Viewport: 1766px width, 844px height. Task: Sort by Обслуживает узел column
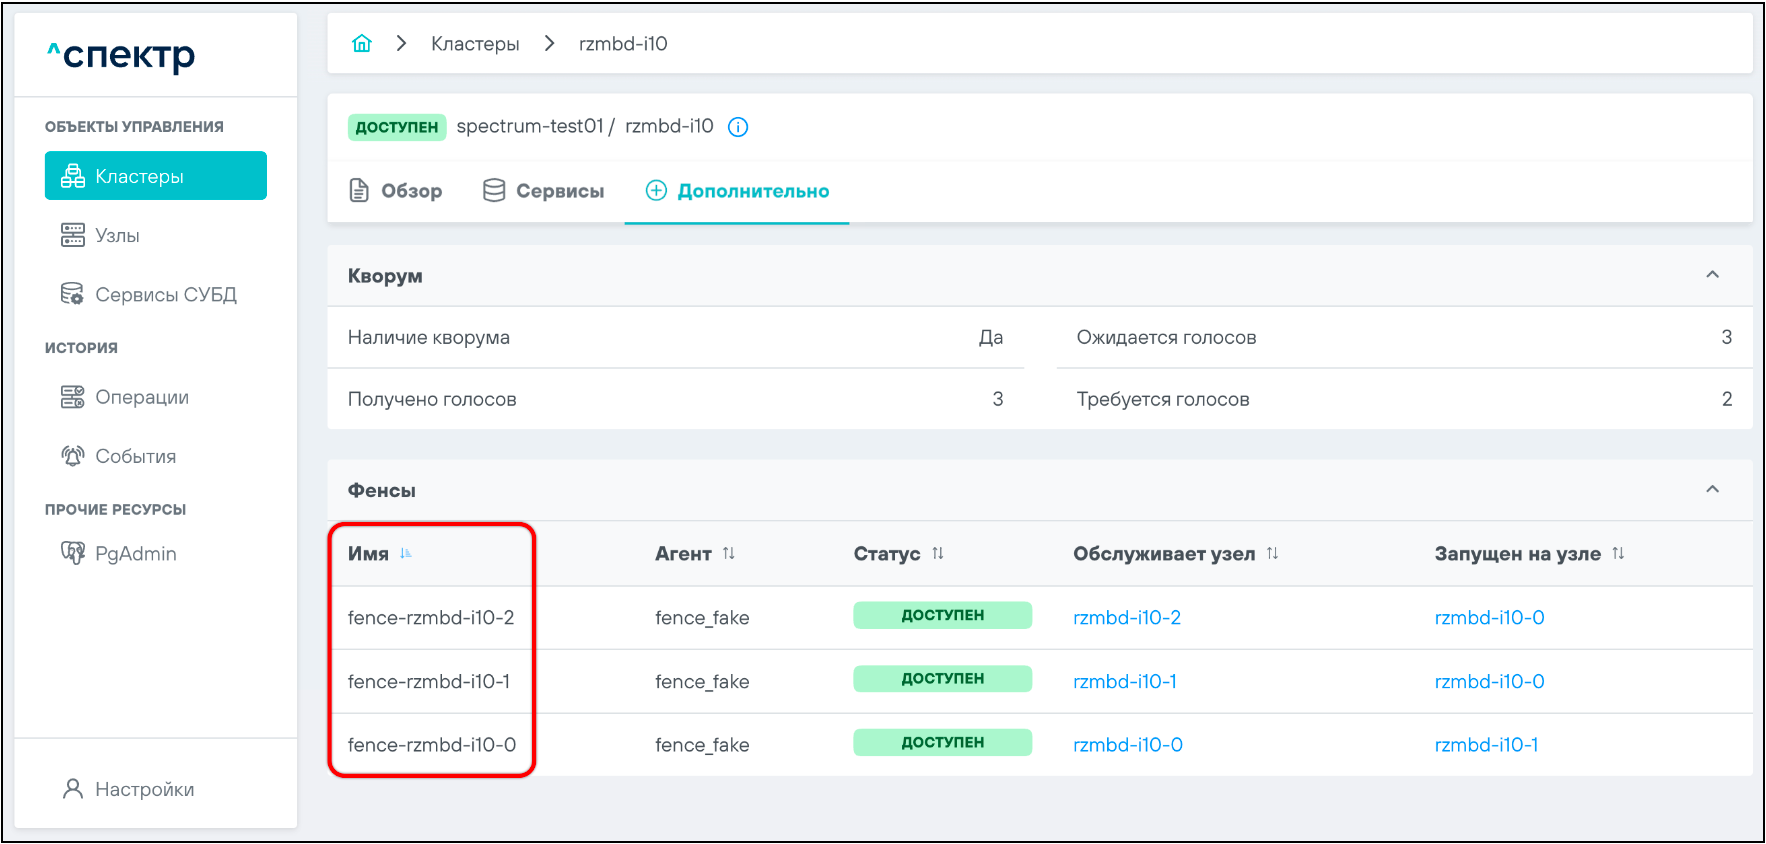(1272, 554)
